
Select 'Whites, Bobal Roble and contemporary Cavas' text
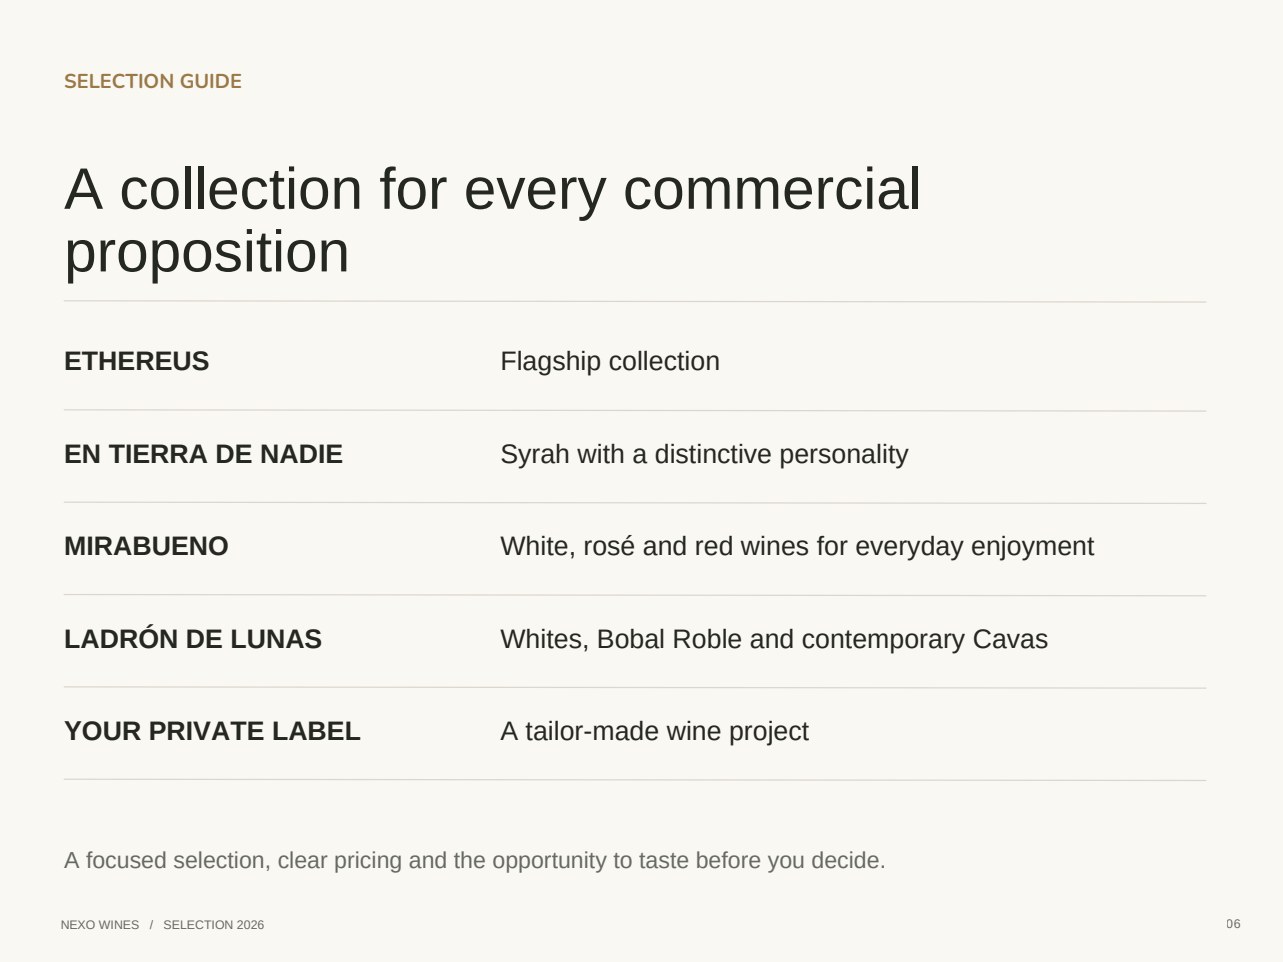click(774, 639)
